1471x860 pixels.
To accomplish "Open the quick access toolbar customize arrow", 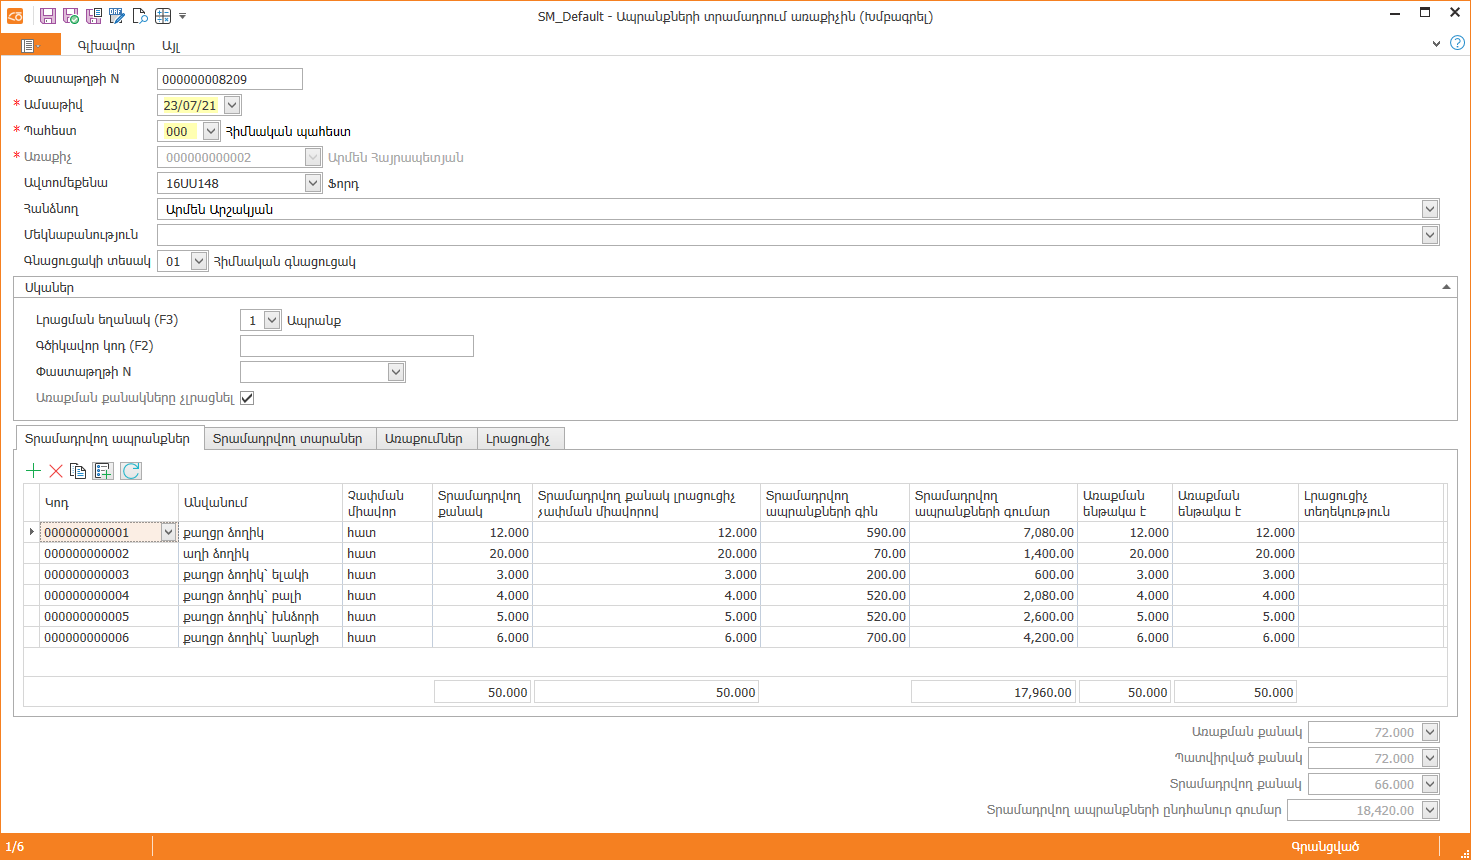I will tap(182, 16).
